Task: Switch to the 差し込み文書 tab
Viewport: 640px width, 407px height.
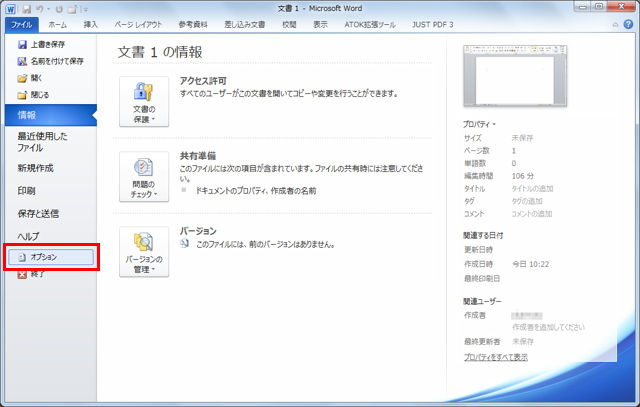Action: tap(245, 24)
